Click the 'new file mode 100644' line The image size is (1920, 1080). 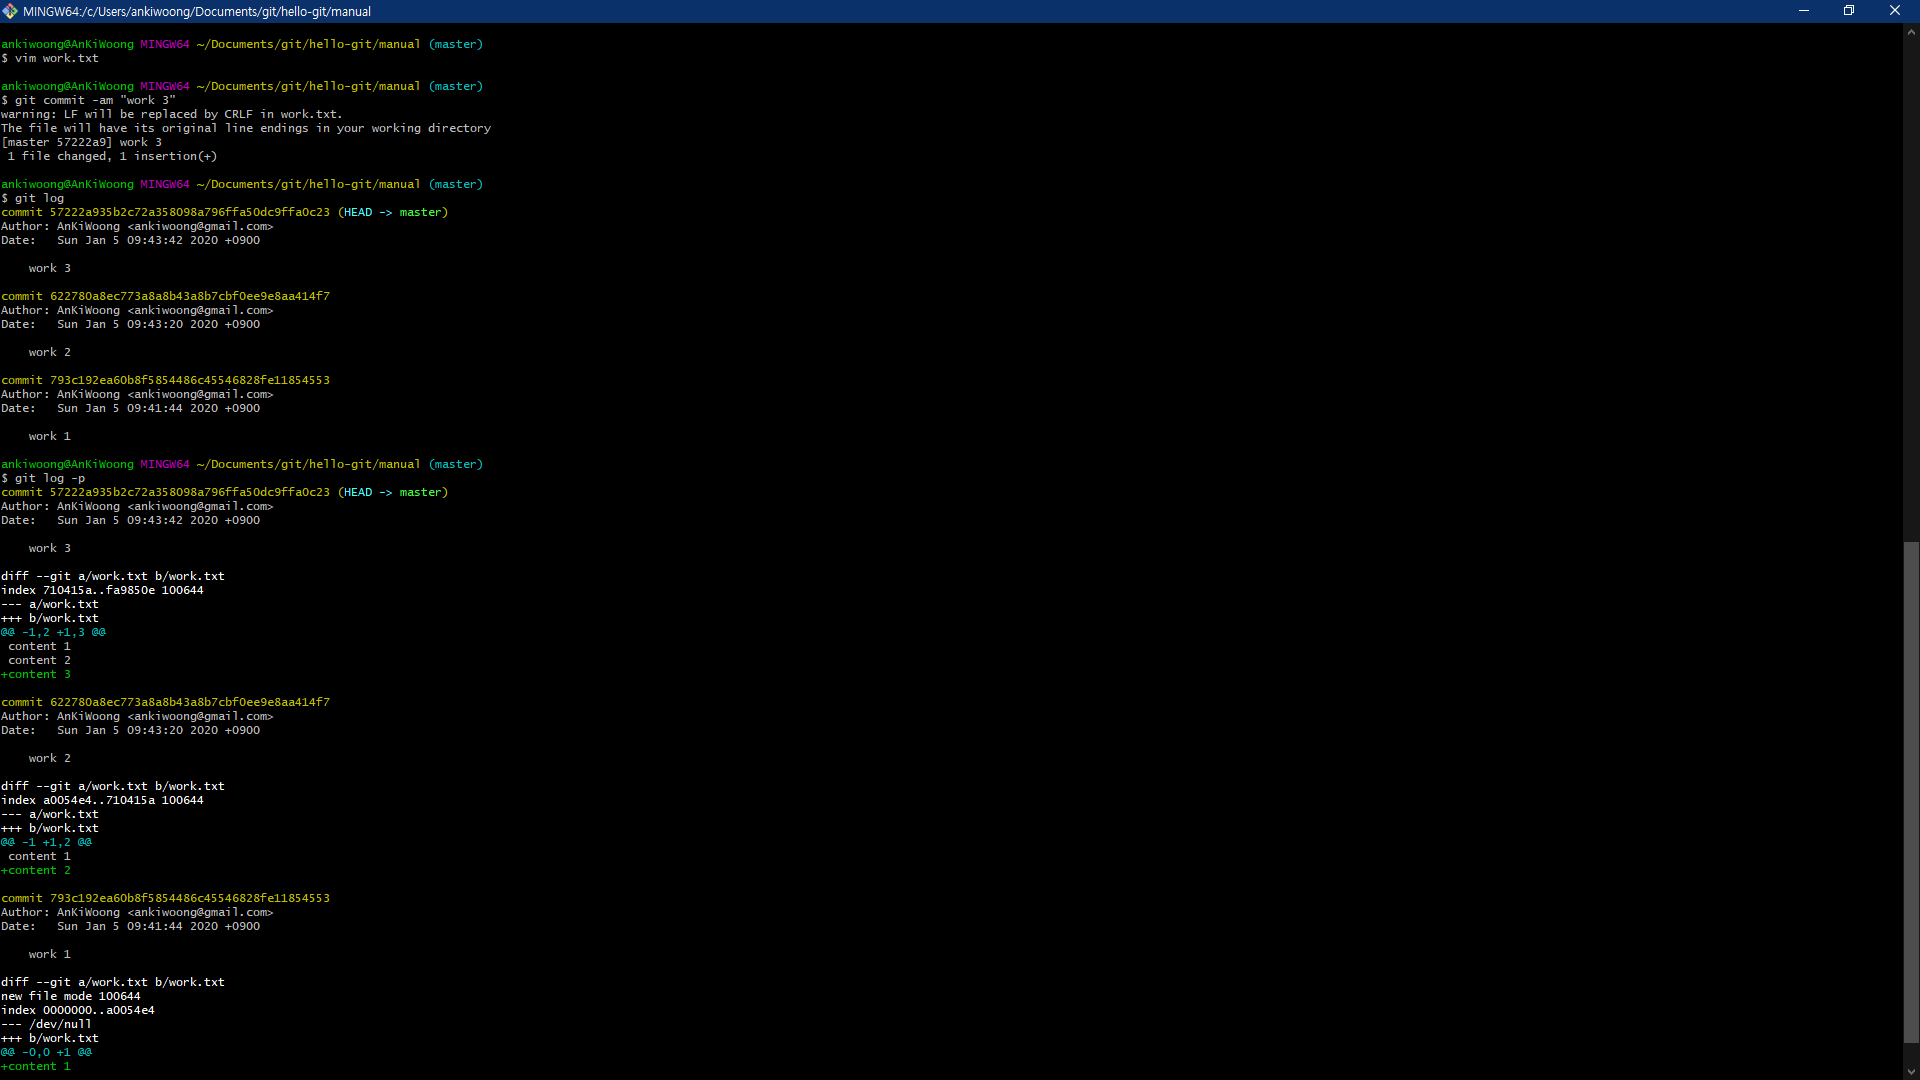pyautogui.click(x=70, y=996)
